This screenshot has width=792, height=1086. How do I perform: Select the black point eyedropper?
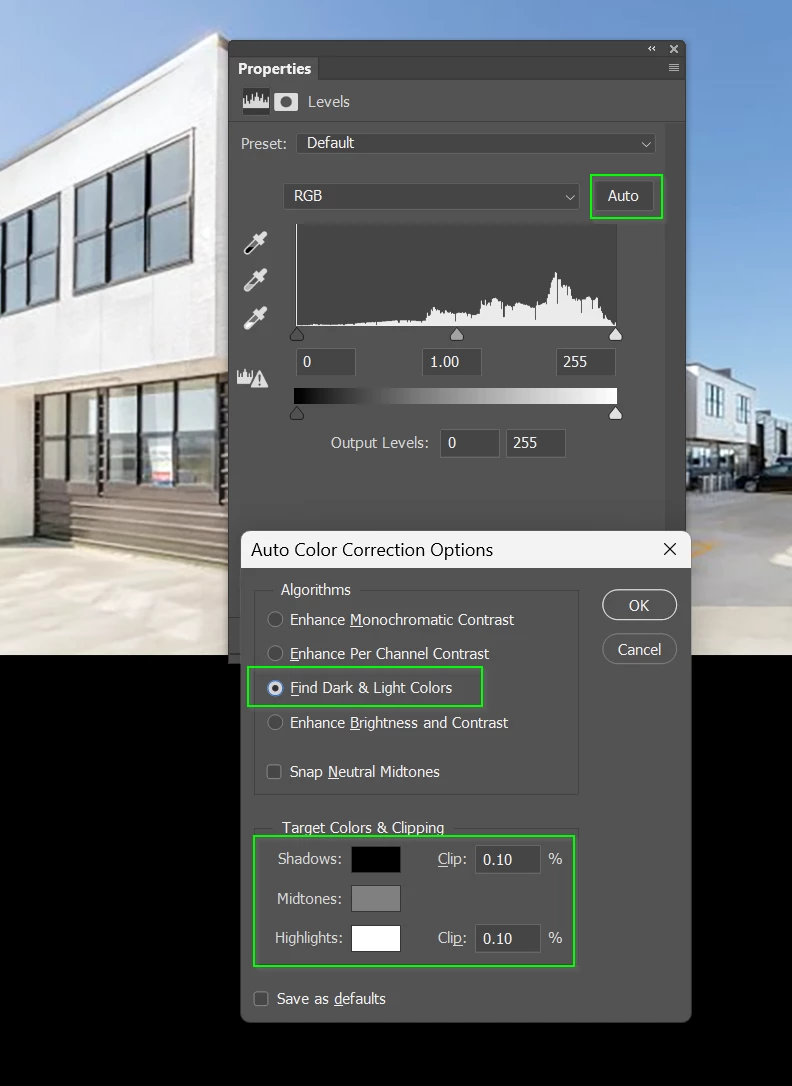pyautogui.click(x=255, y=243)
